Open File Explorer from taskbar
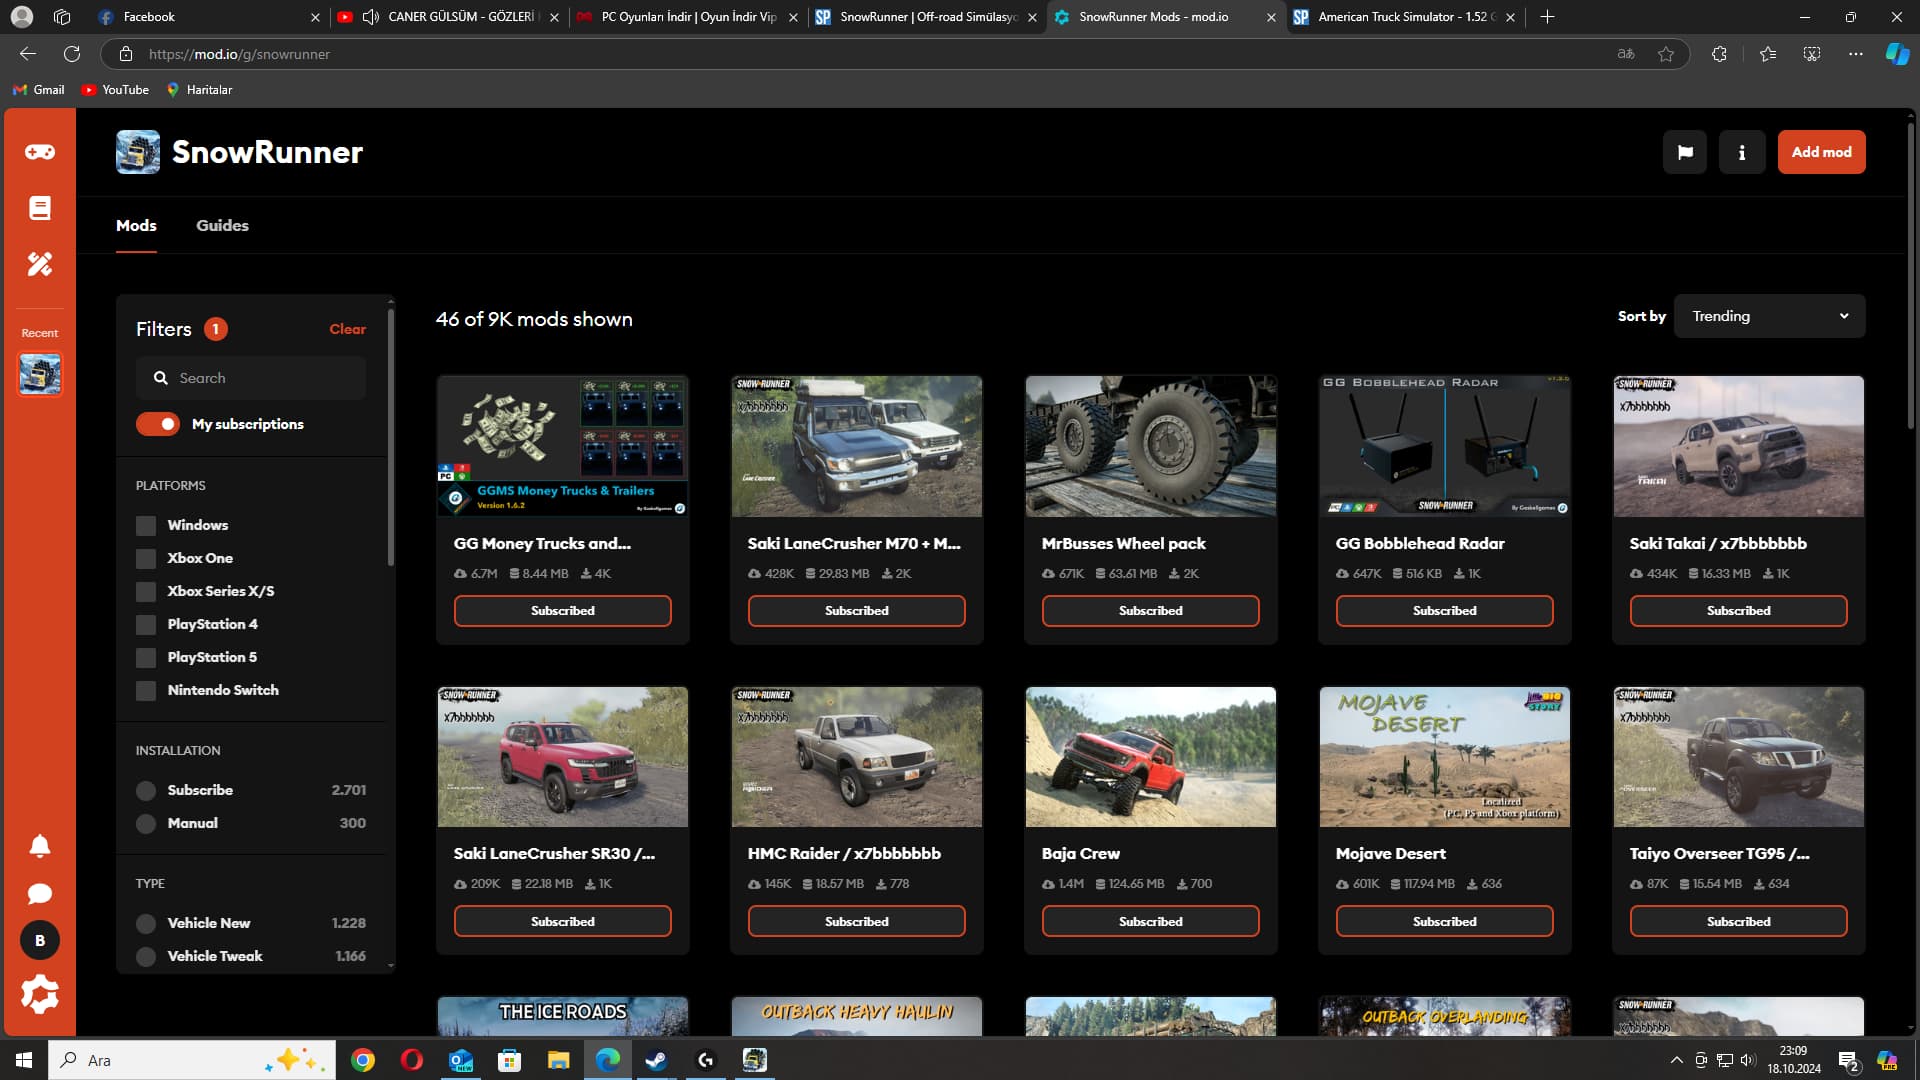The height and width of the screenshot is (1080, 1920). [x=558, y=1060]
